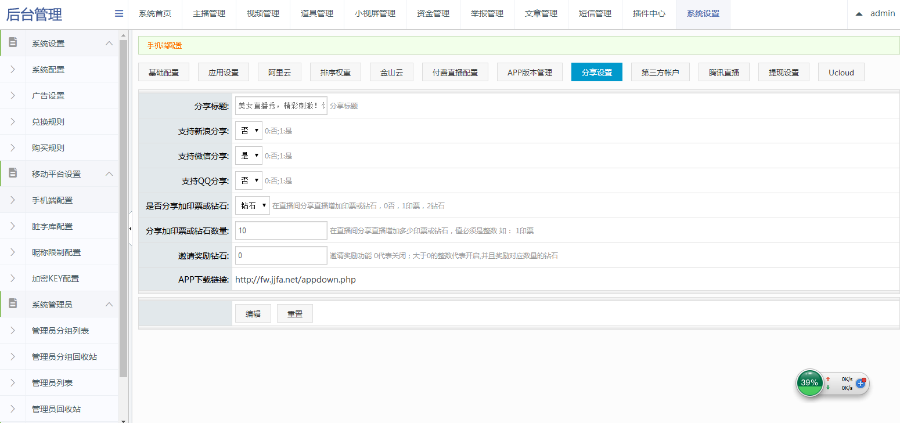Open 资金管理 in top navigation

click(x=433, y=14)
